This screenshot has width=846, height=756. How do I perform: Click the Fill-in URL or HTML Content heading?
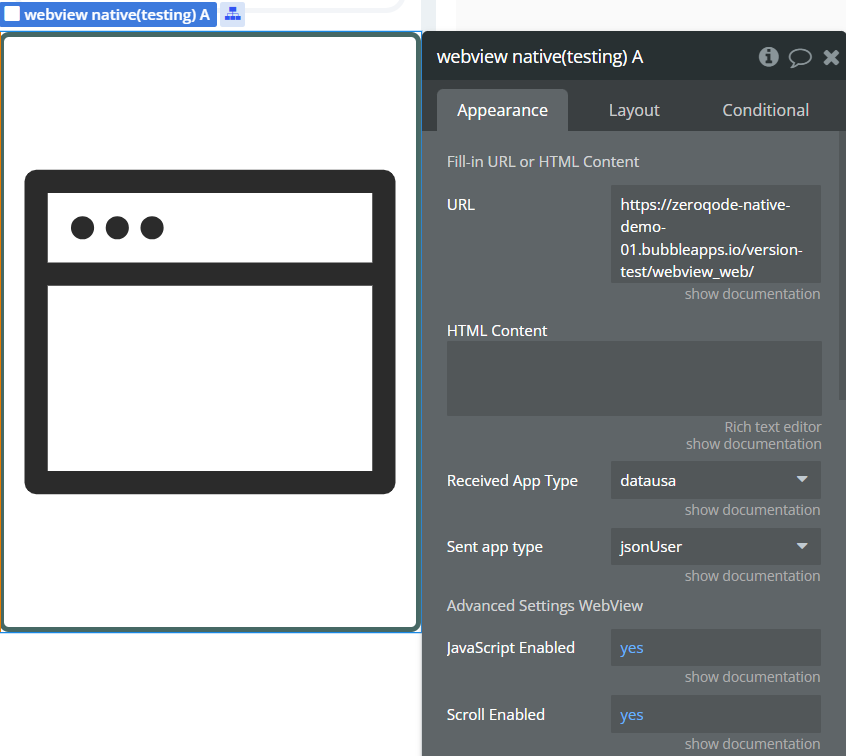[x=542, y=162]
